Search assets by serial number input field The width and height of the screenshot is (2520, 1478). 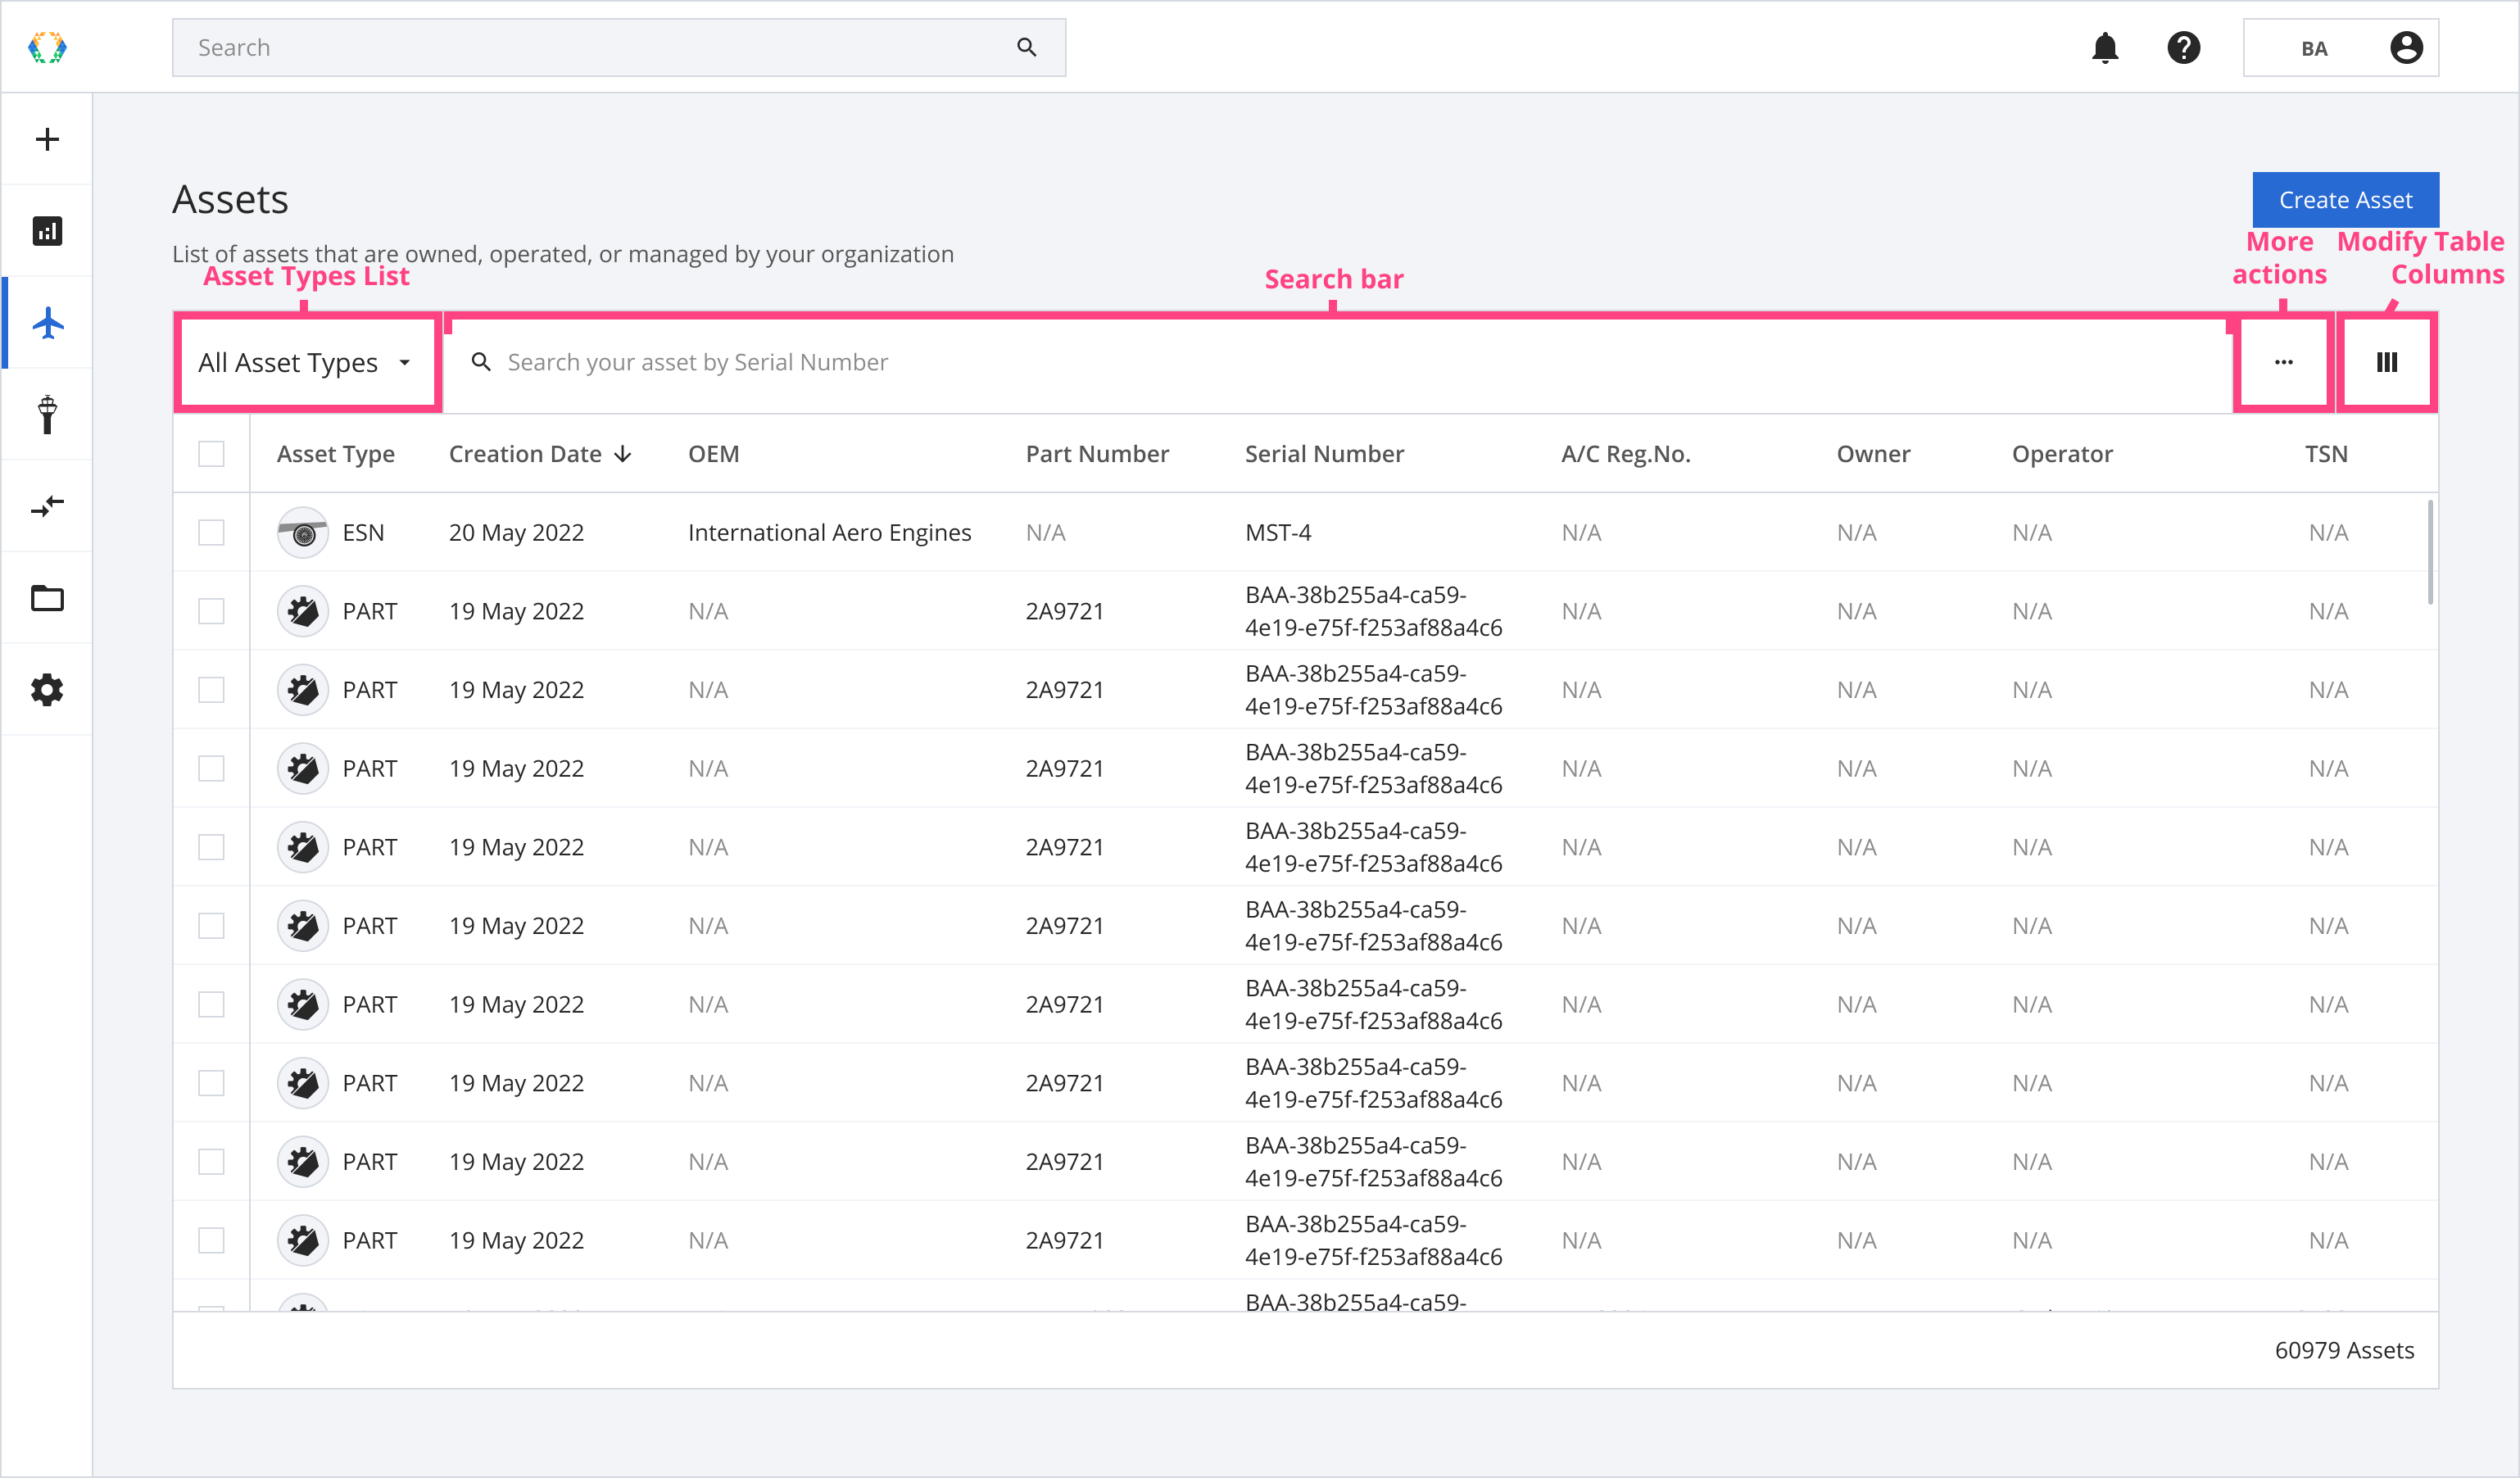1336,360
